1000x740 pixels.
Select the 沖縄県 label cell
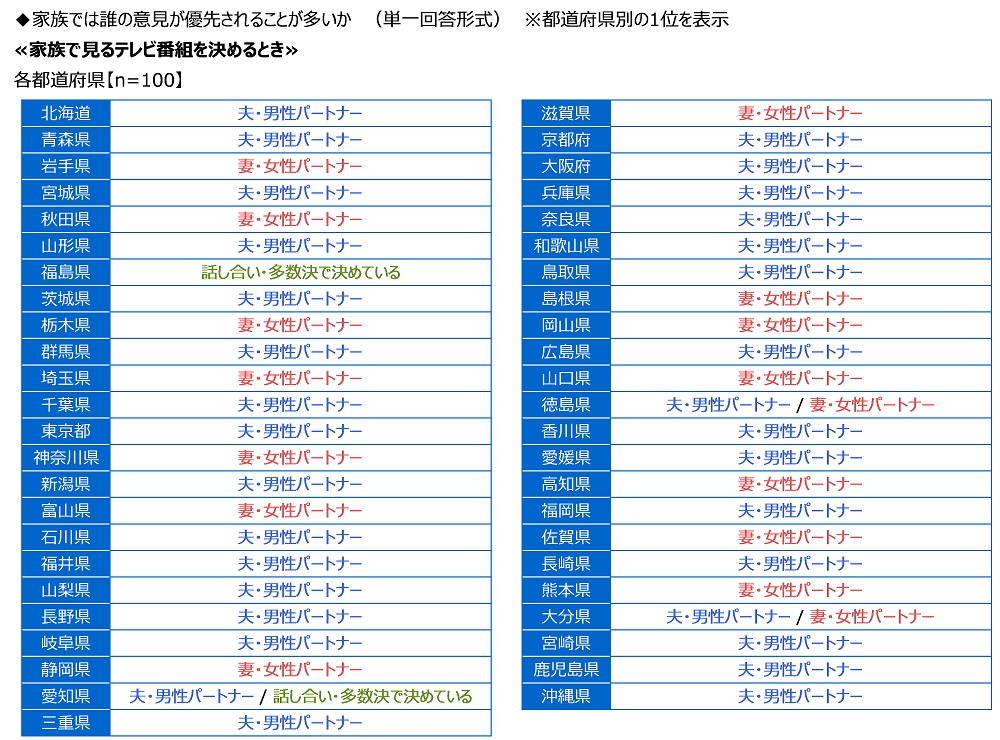tap(566, 696)
